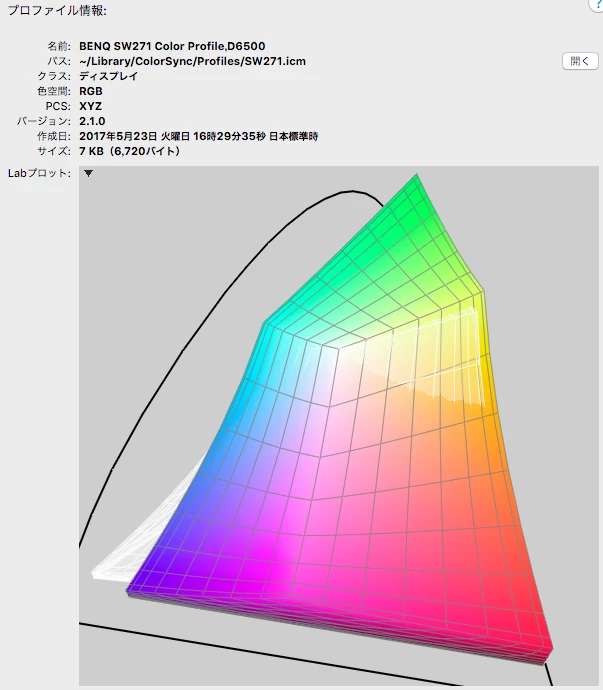Click the PCS value XYZ
This screenshot has width=603, height=690.
point(90,106)
